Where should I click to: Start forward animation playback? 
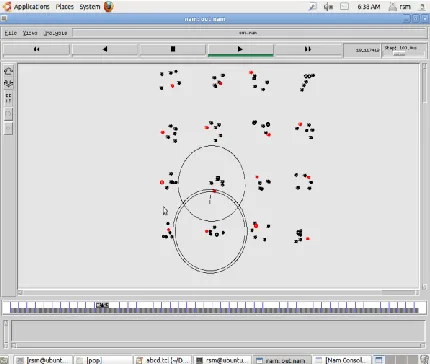(240, 49)
